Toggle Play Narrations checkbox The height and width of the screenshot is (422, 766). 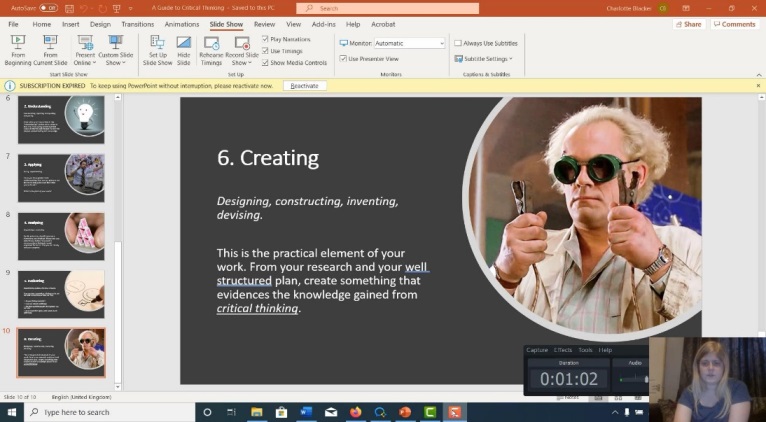pyautogui.click(x=265, y=39)
